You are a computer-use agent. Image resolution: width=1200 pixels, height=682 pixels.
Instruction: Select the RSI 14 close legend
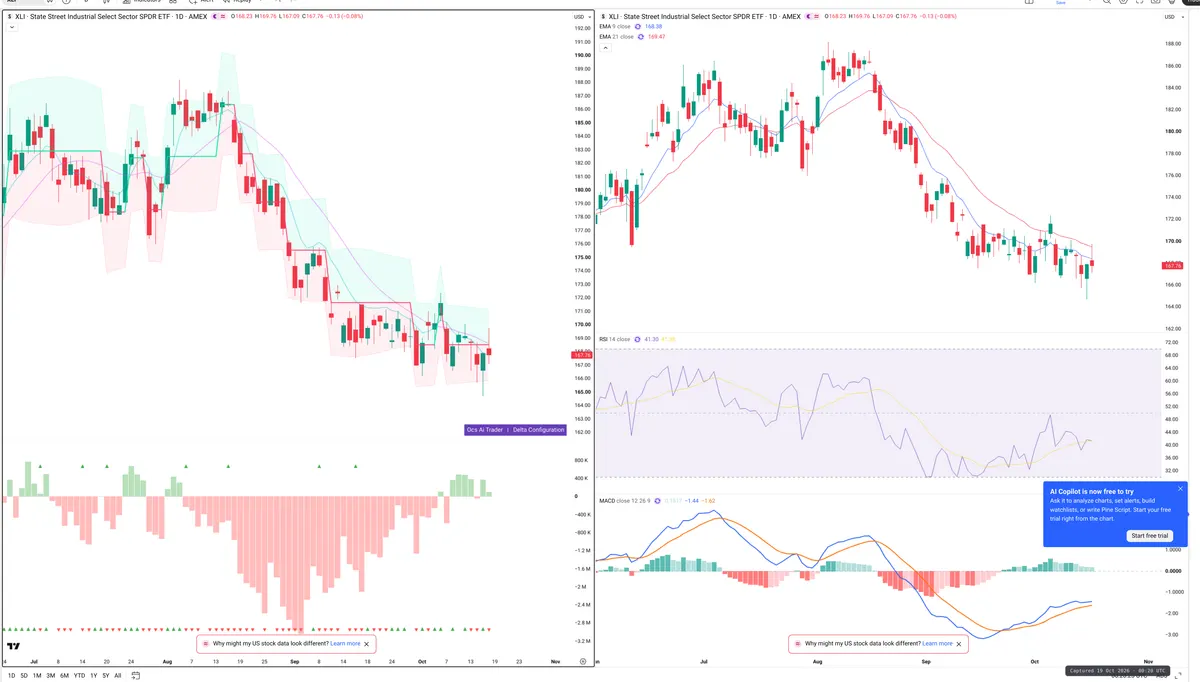[614, 339]
